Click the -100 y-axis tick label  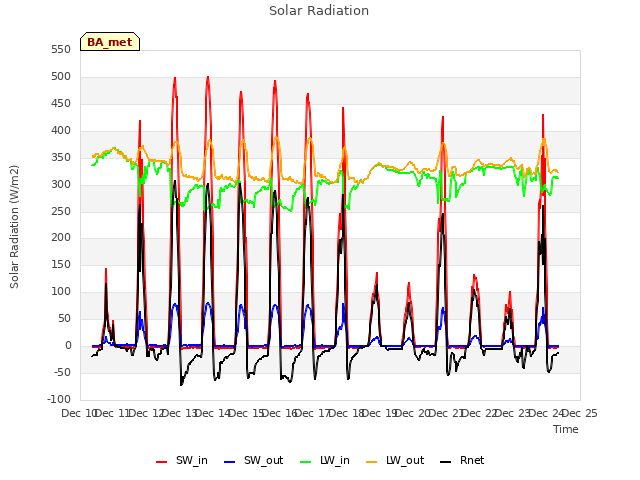coord(59,399)
